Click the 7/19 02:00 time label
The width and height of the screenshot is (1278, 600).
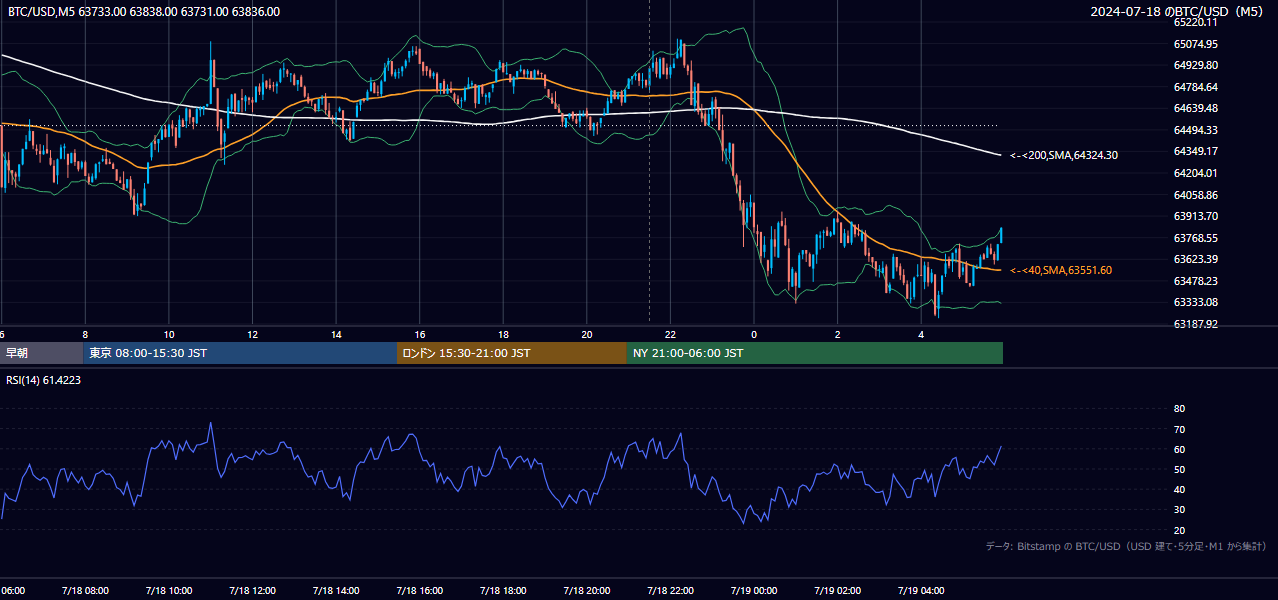point(837,591)
